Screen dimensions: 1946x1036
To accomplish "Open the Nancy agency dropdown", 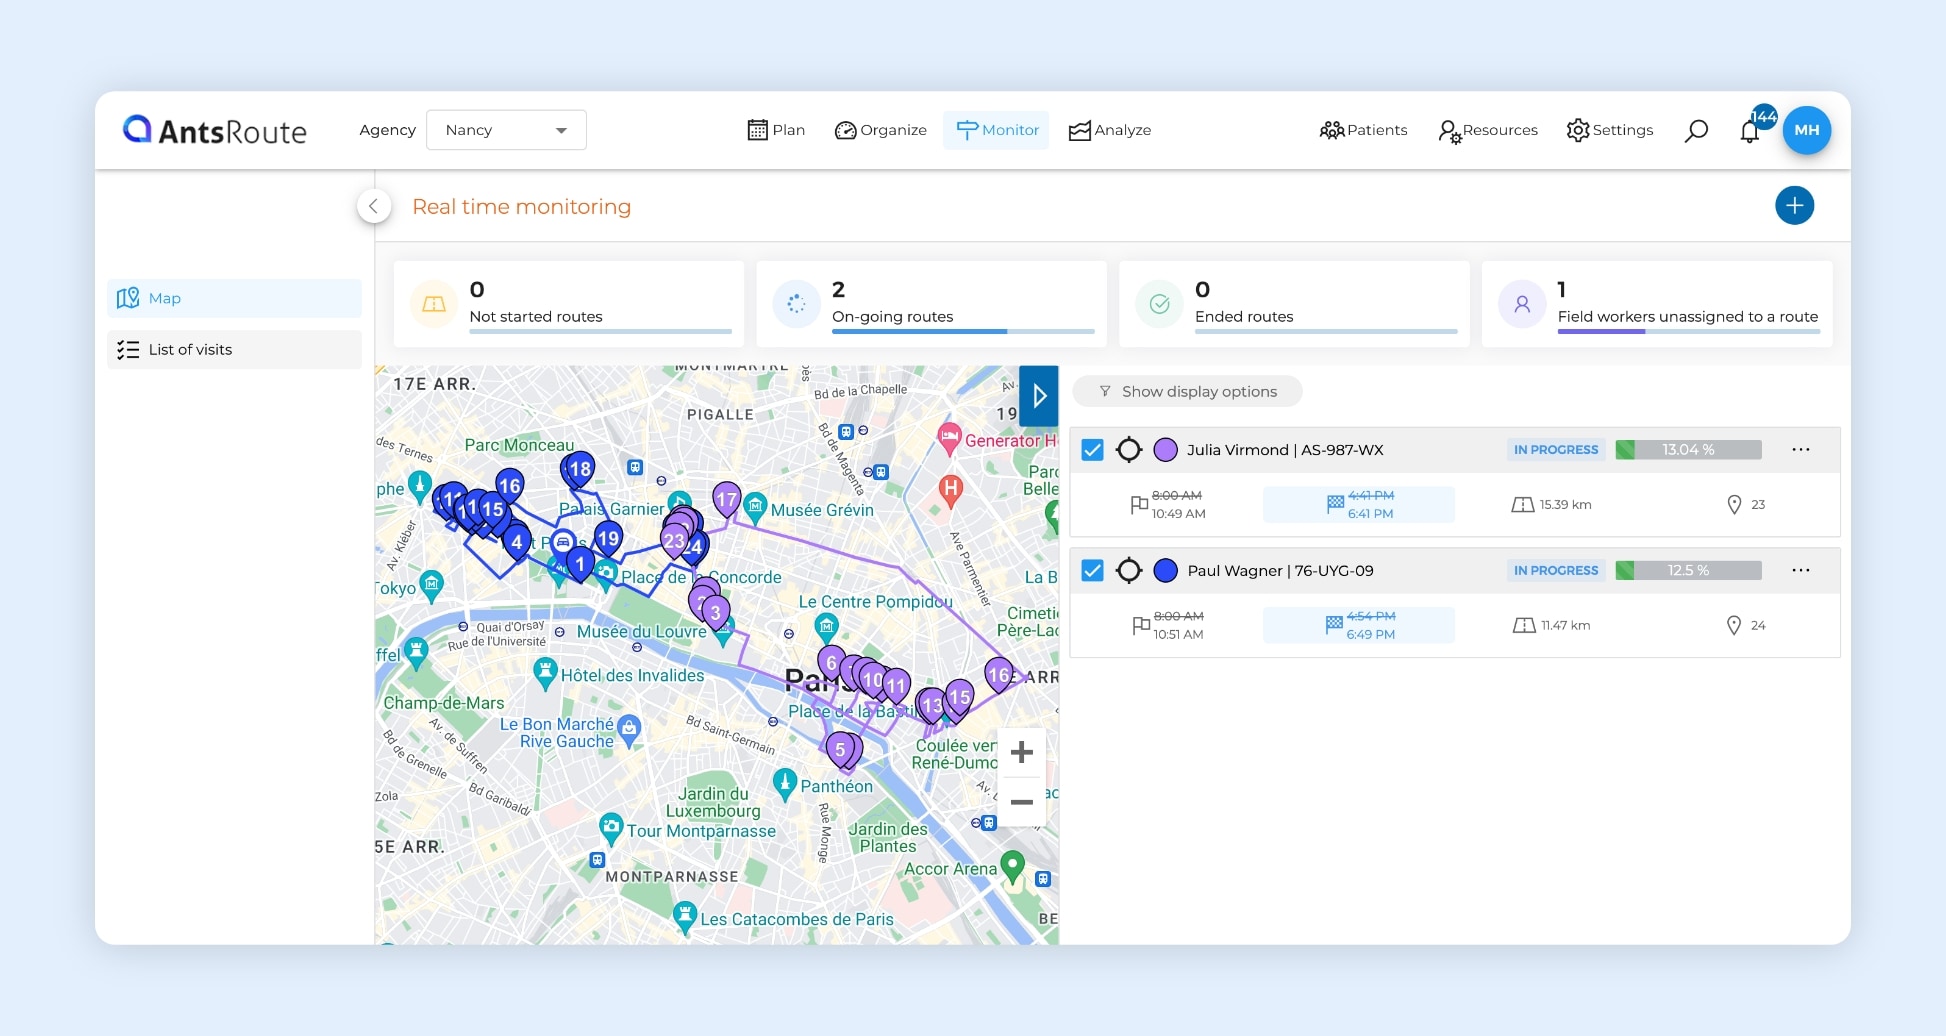I will [x=505, y=130].
